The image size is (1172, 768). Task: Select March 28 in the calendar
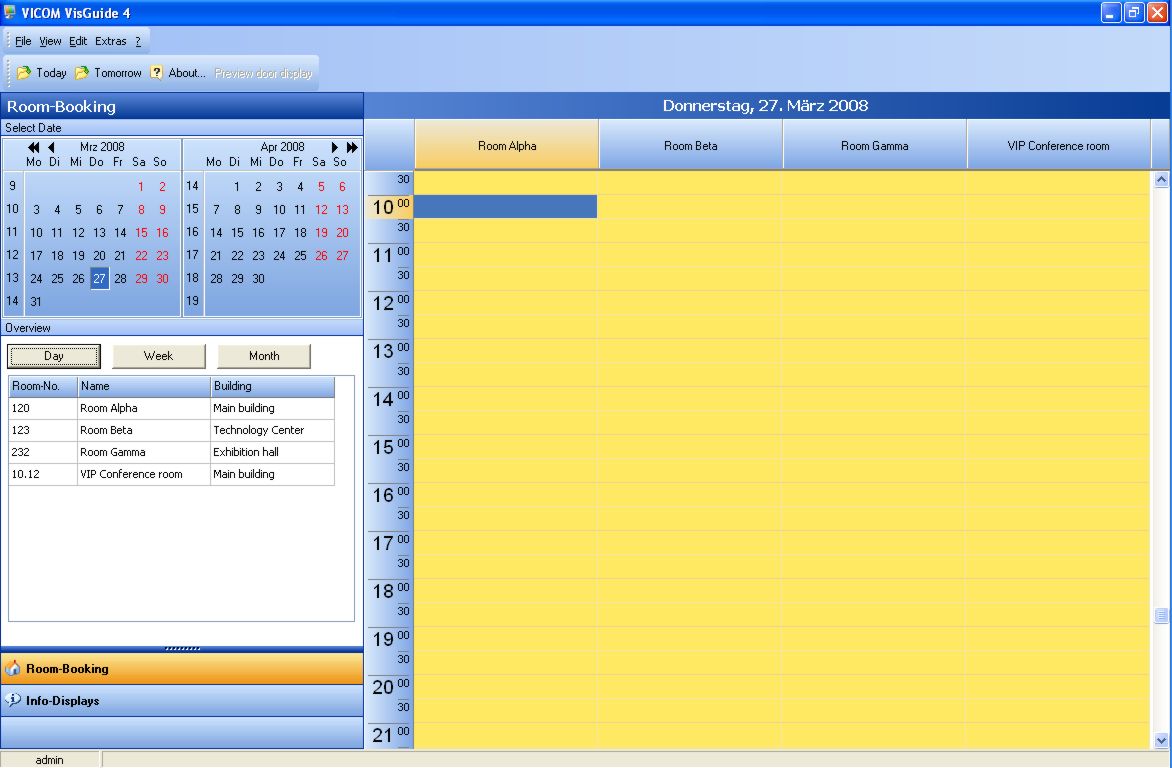120,279
